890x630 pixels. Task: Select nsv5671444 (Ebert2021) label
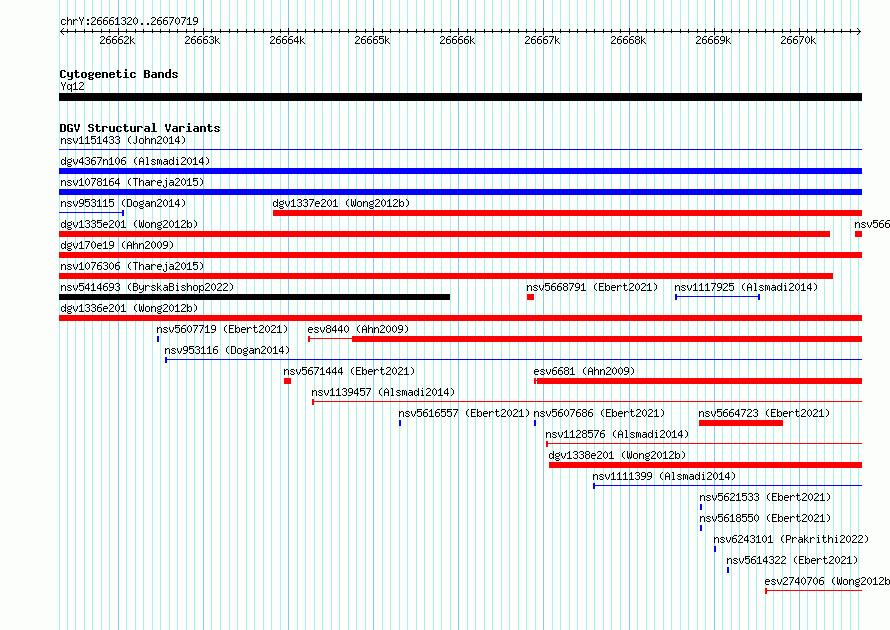(349, 371)
